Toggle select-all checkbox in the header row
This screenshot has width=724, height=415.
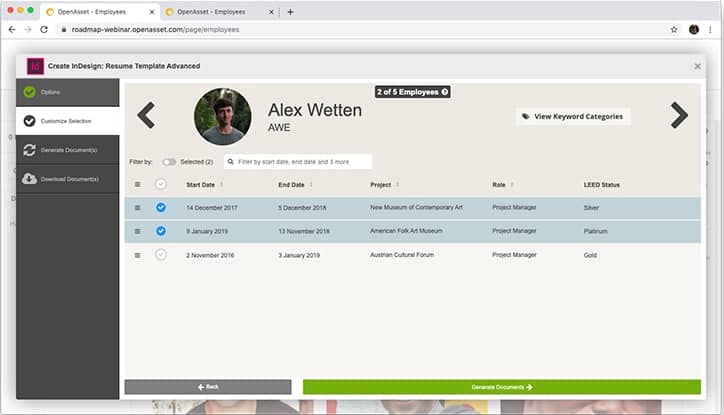tap(161, 184)
